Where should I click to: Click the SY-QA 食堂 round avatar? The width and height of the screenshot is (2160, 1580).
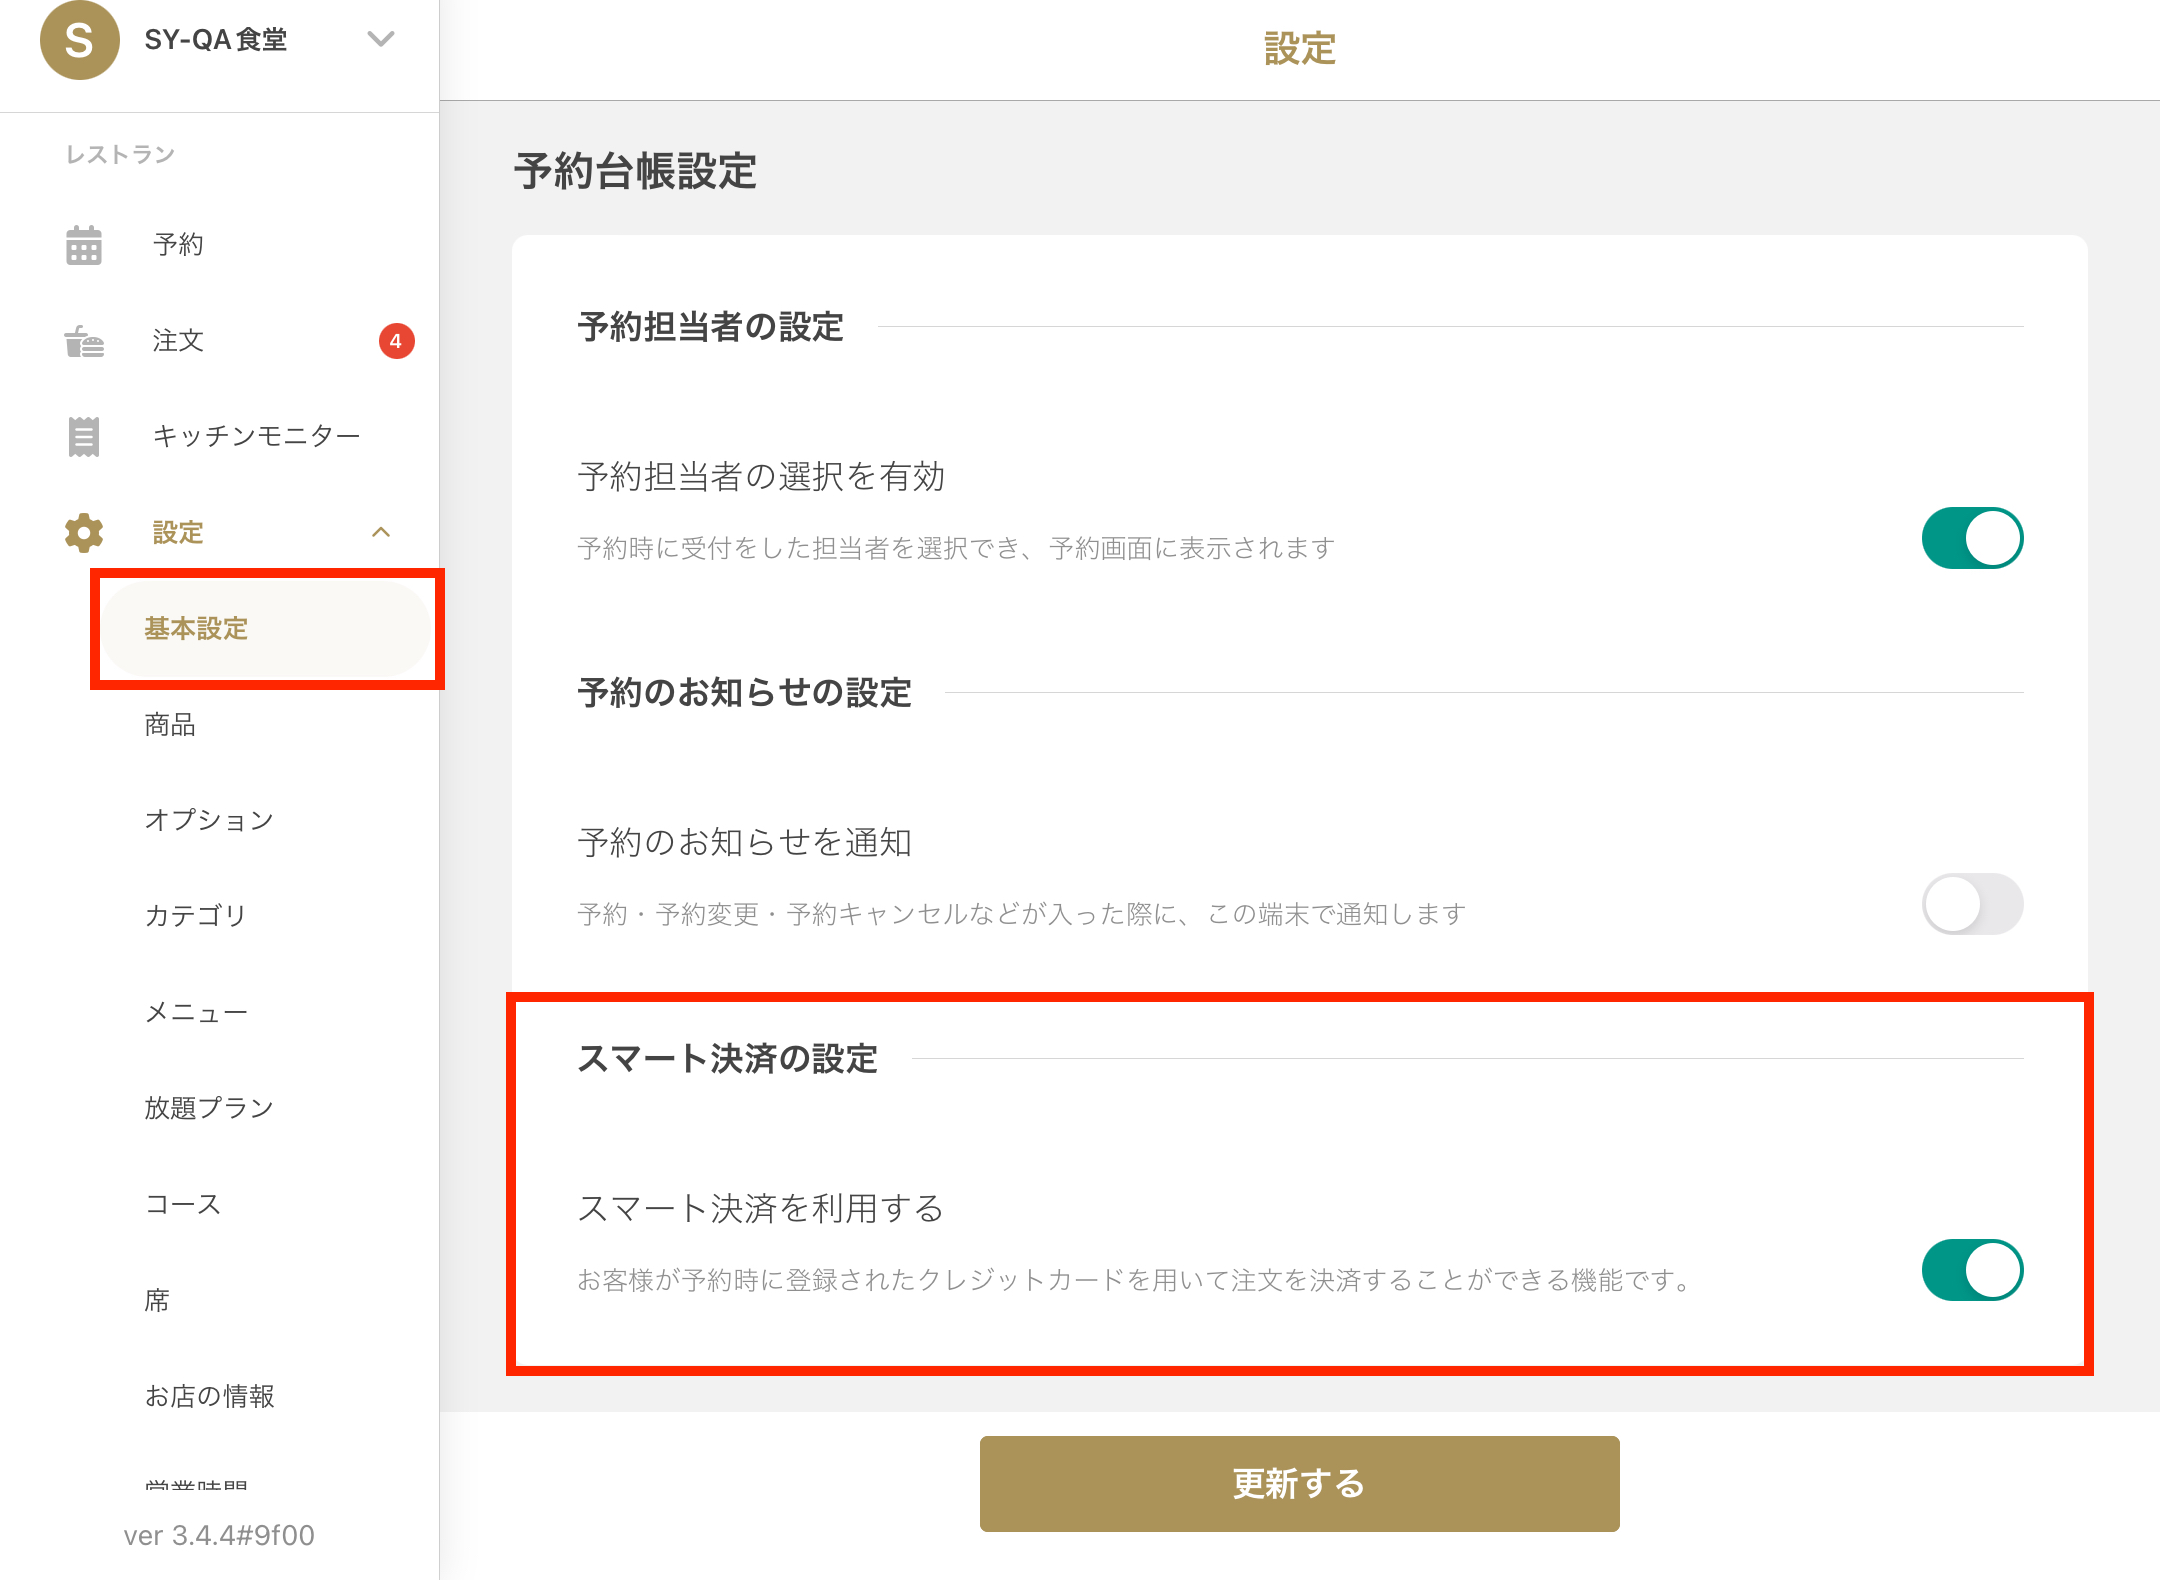[79, 40]
